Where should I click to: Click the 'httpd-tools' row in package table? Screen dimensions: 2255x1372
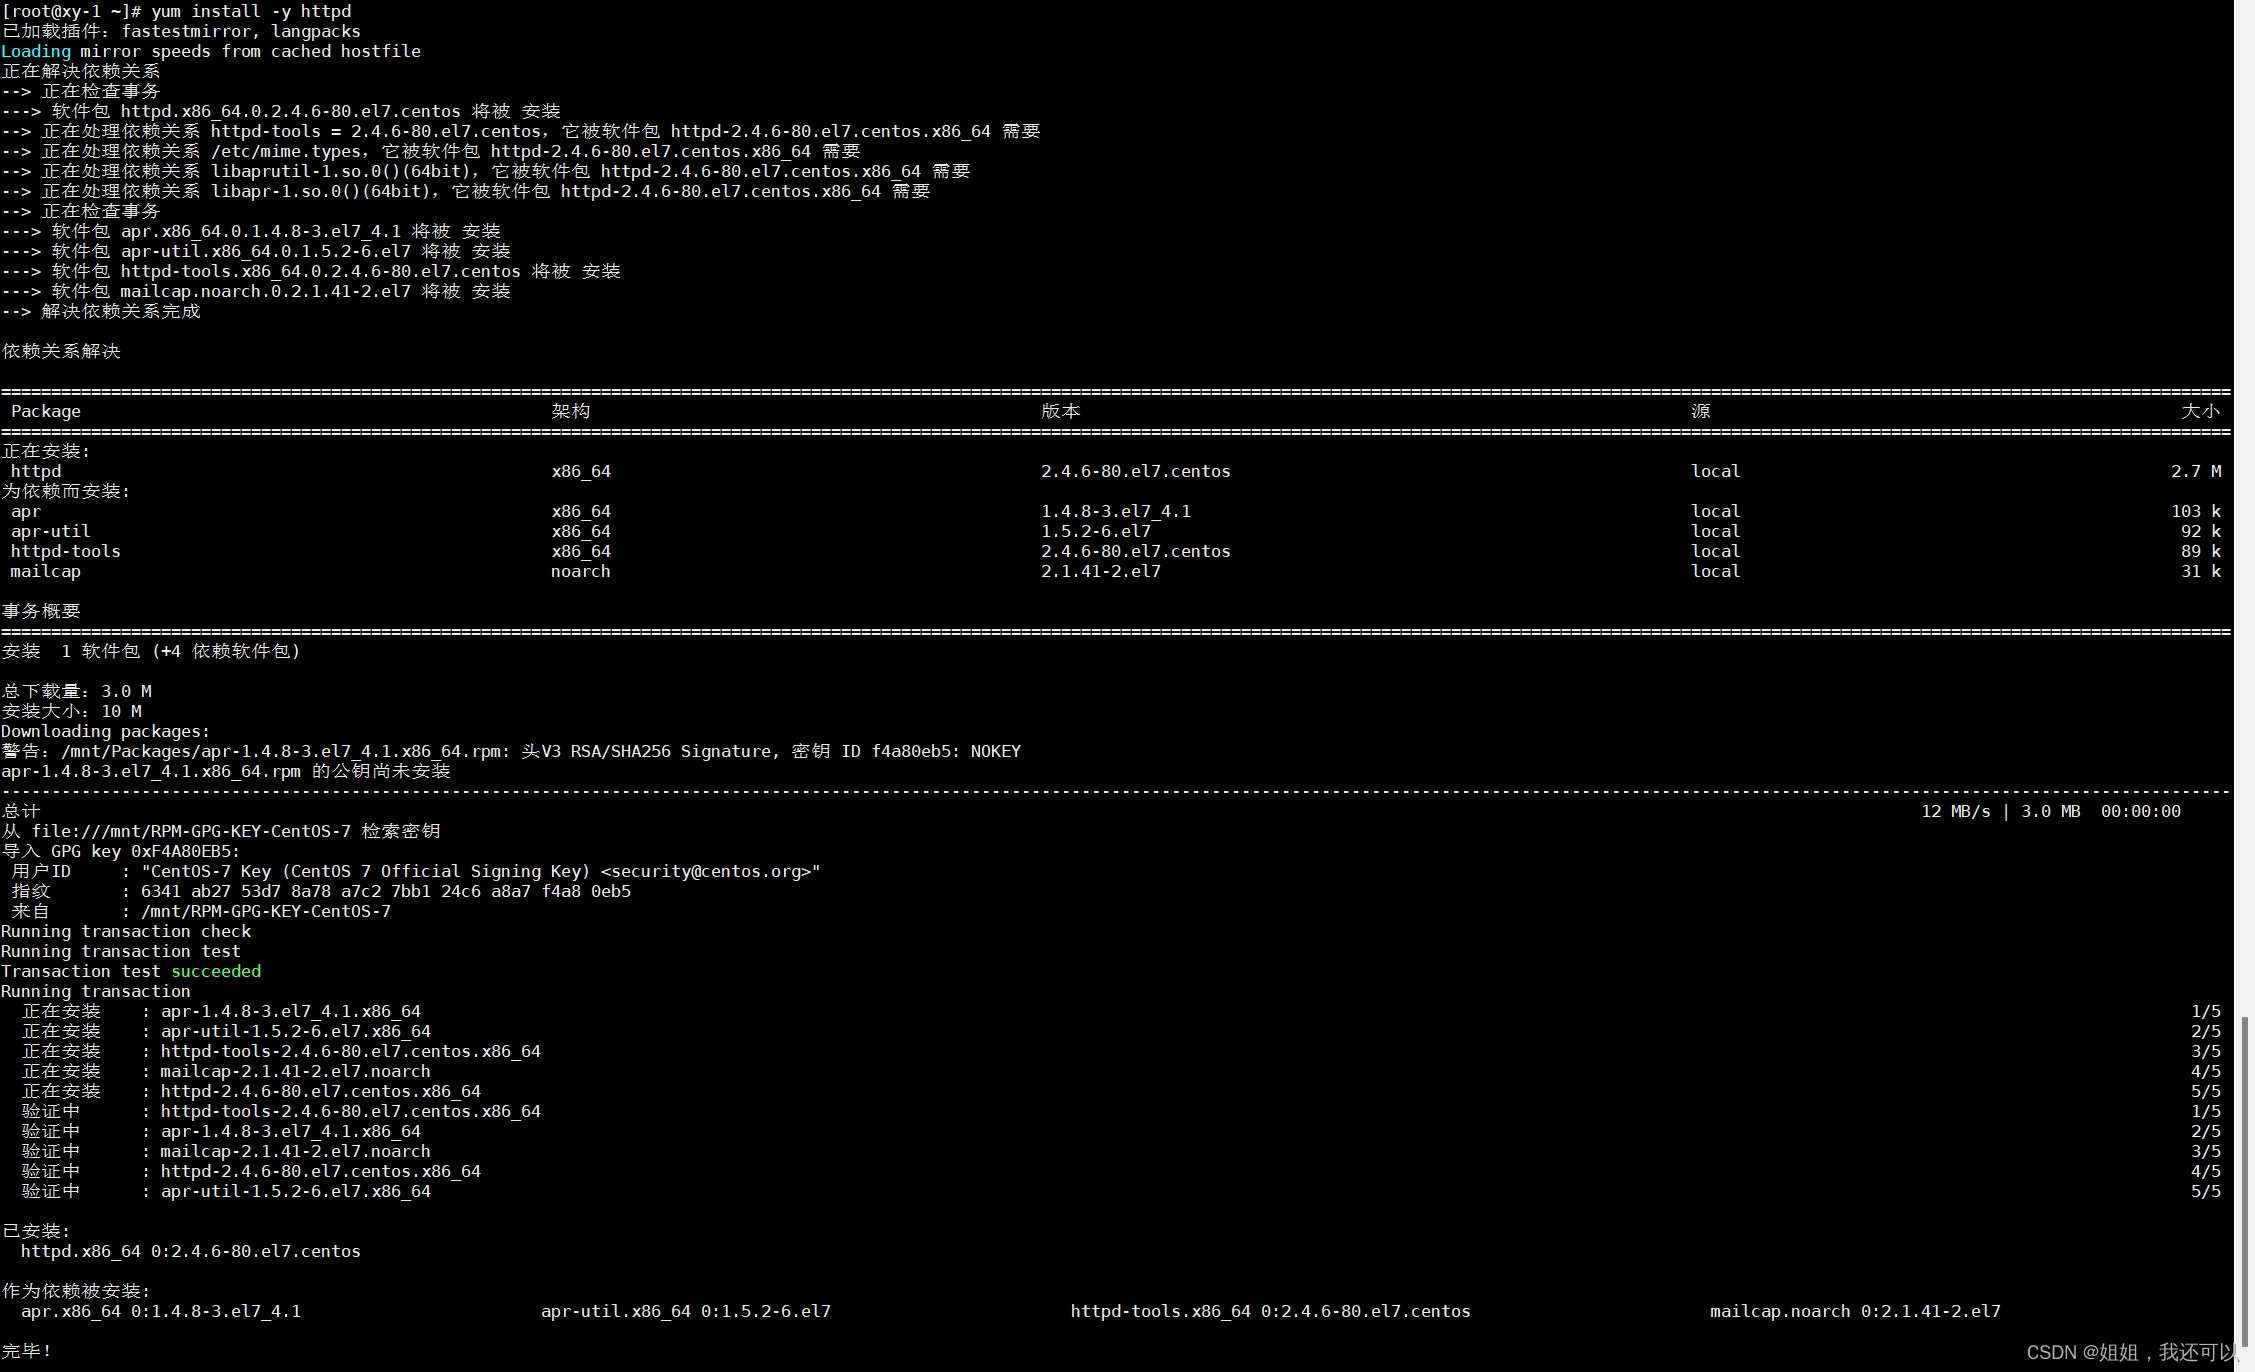pyautogui.click(x=1116, y=551)
